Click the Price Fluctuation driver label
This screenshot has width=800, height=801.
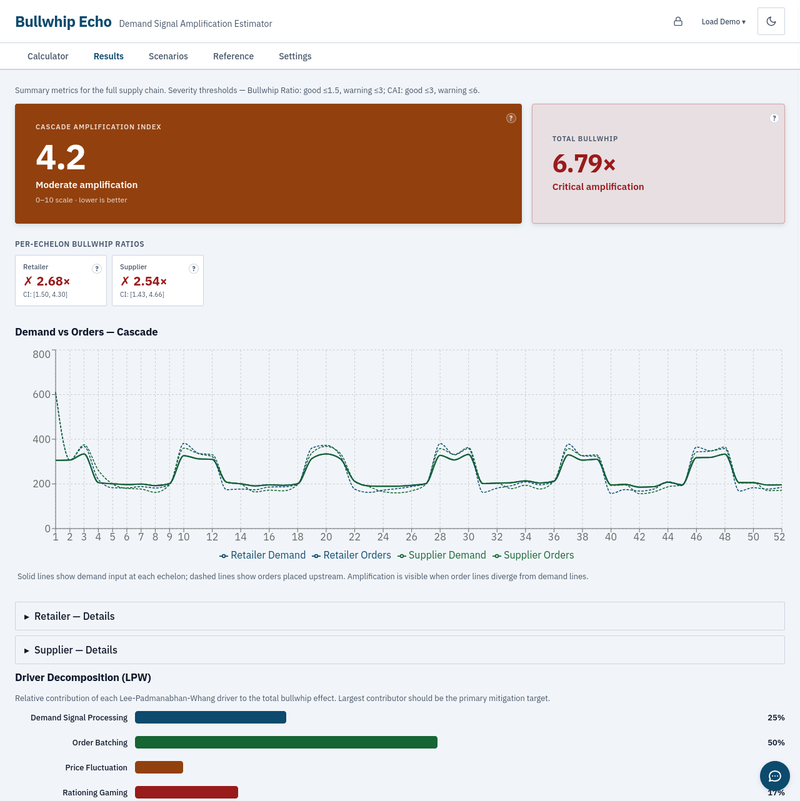96,768
